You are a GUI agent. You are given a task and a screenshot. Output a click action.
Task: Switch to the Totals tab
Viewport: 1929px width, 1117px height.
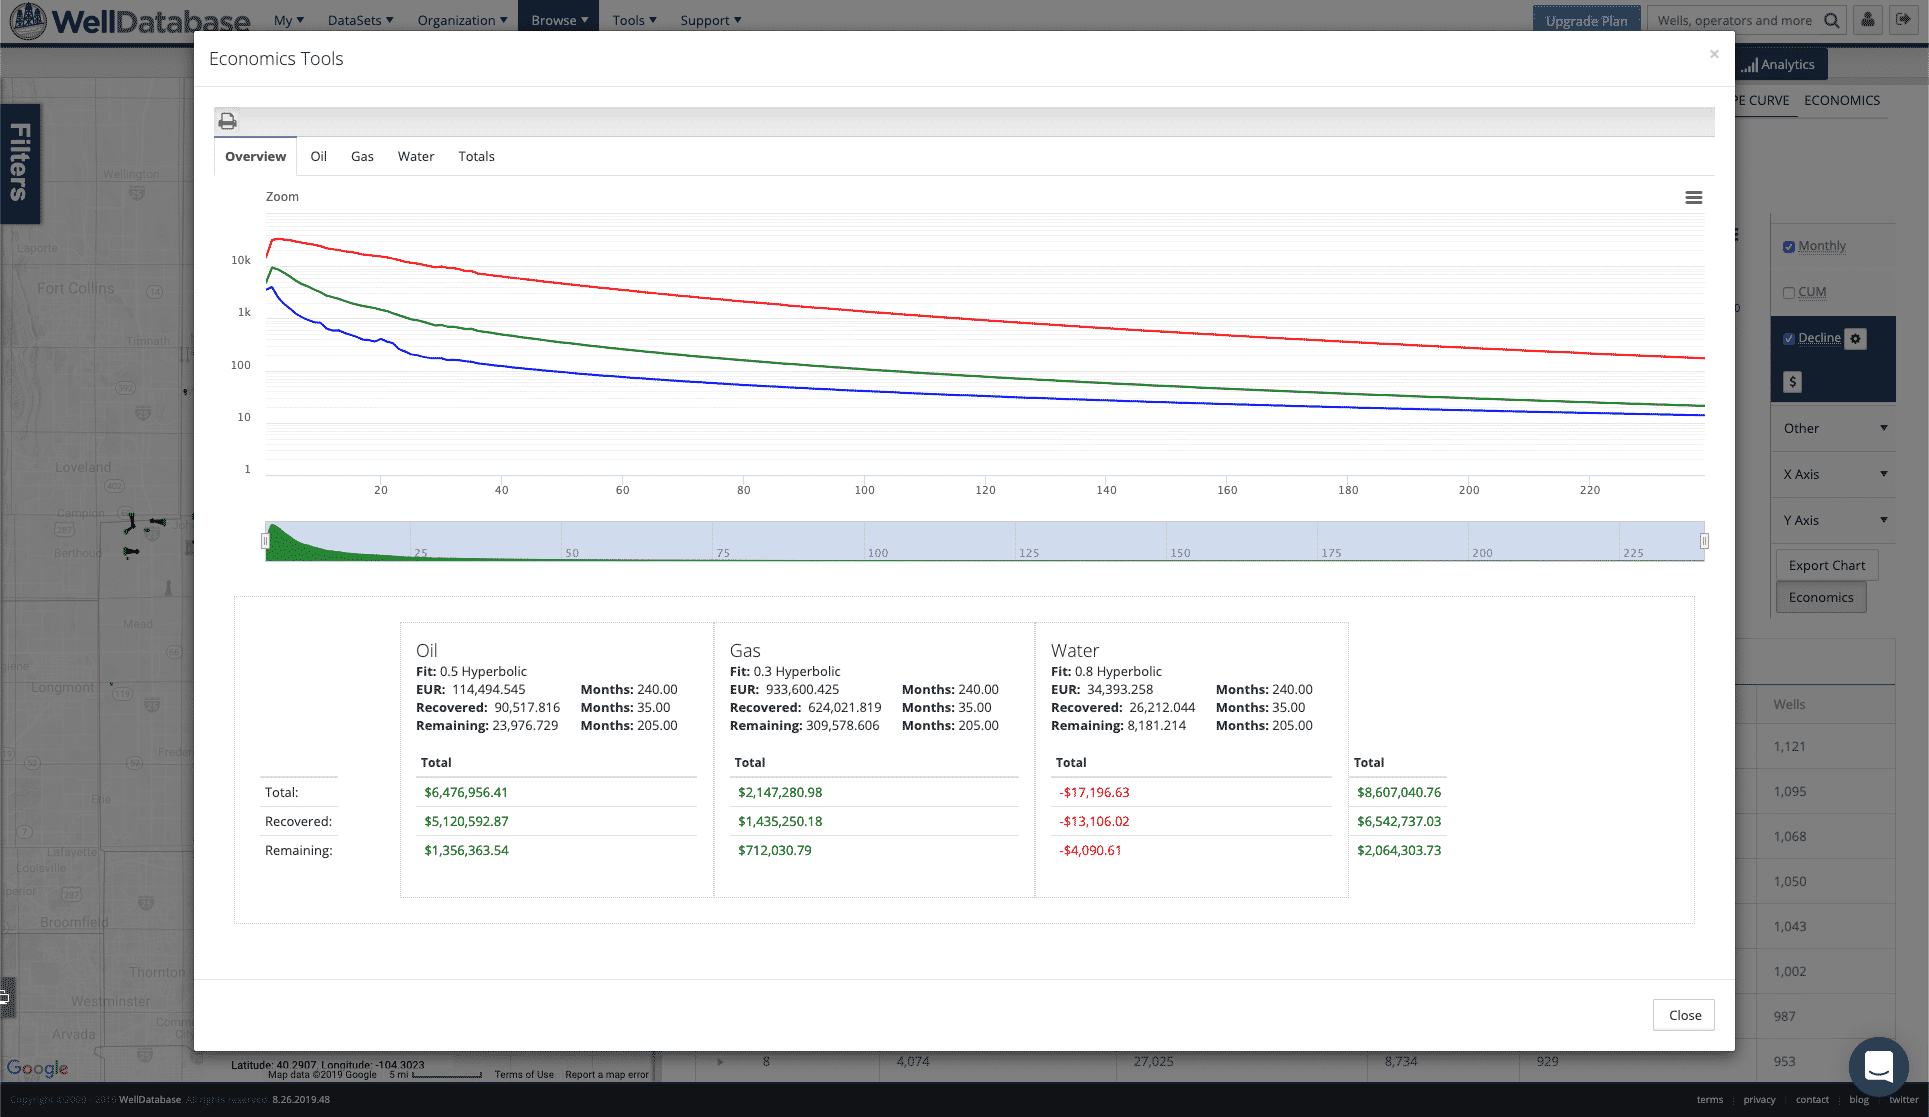(476, 157)
